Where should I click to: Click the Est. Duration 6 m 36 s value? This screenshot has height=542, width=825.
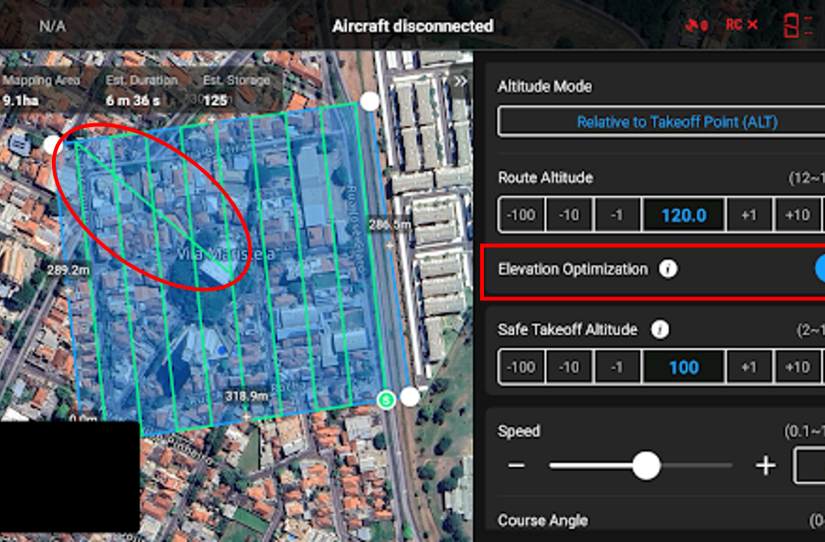point(133,100)
